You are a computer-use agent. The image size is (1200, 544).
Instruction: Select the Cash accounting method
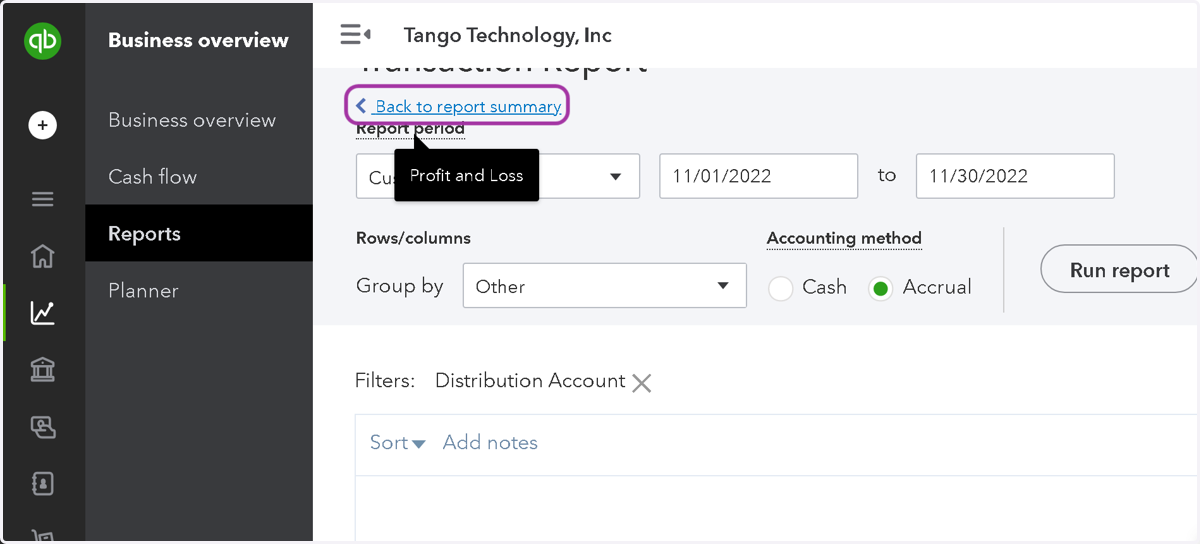780,288
